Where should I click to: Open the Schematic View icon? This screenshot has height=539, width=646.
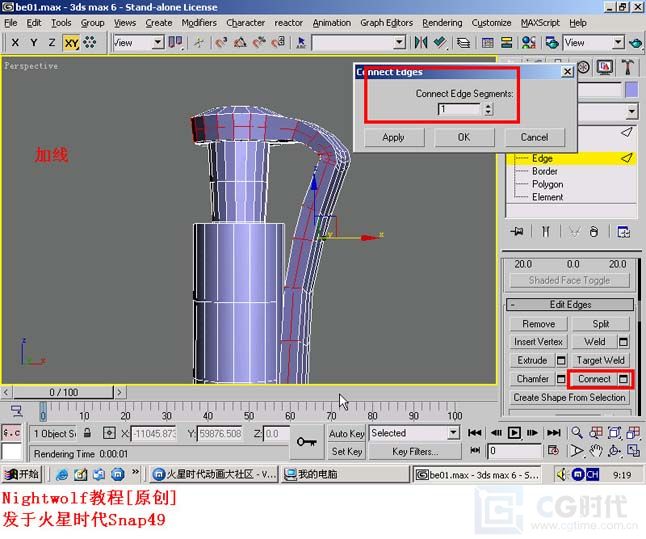[x=506, y=42]
